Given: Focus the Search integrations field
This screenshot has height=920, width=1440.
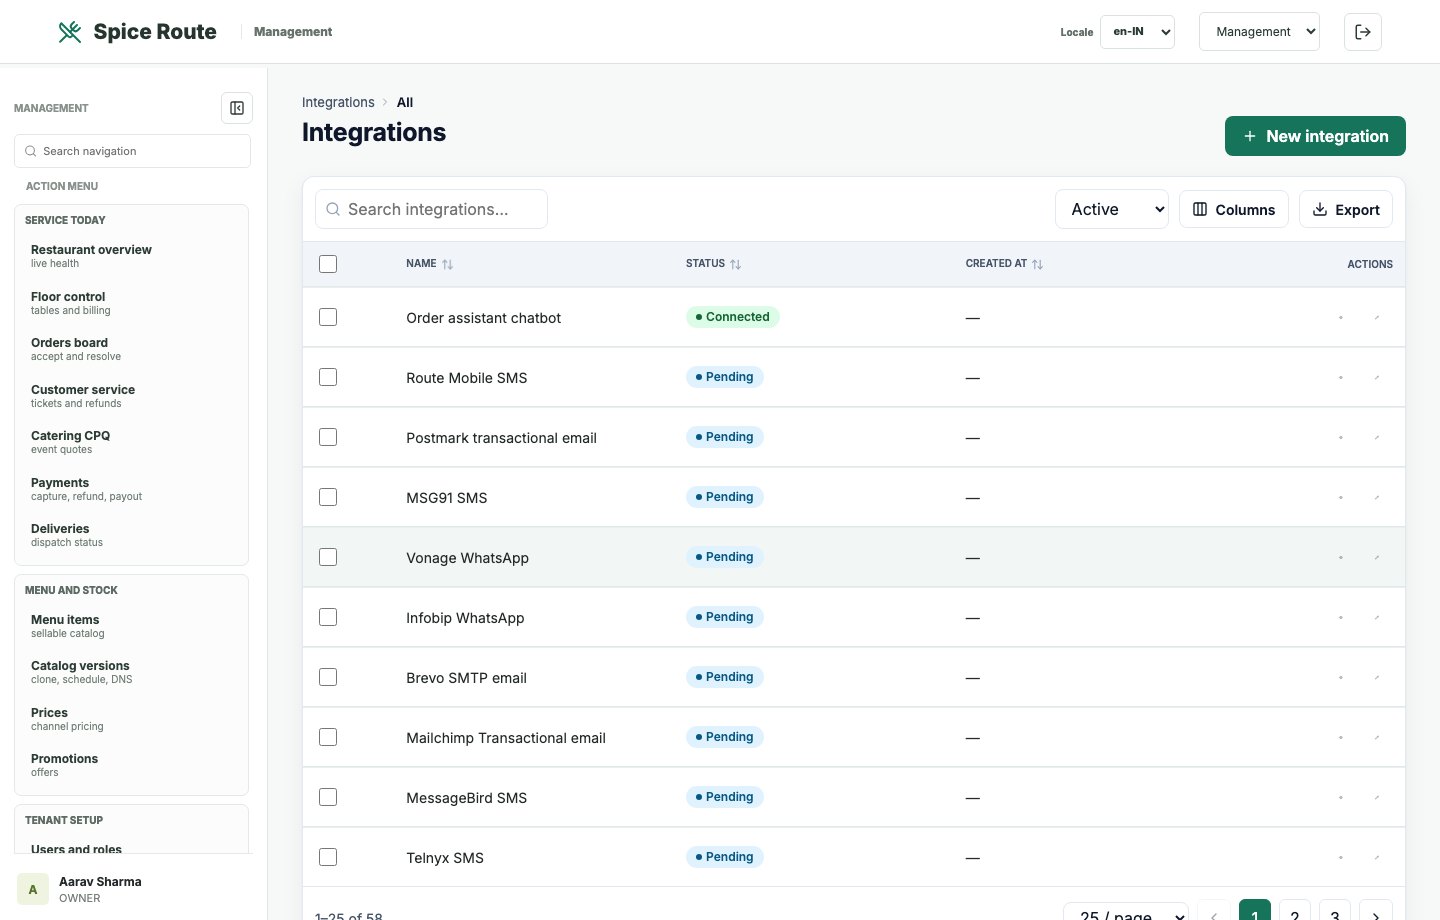Looking at the screenshot, I should coord(431,209).
